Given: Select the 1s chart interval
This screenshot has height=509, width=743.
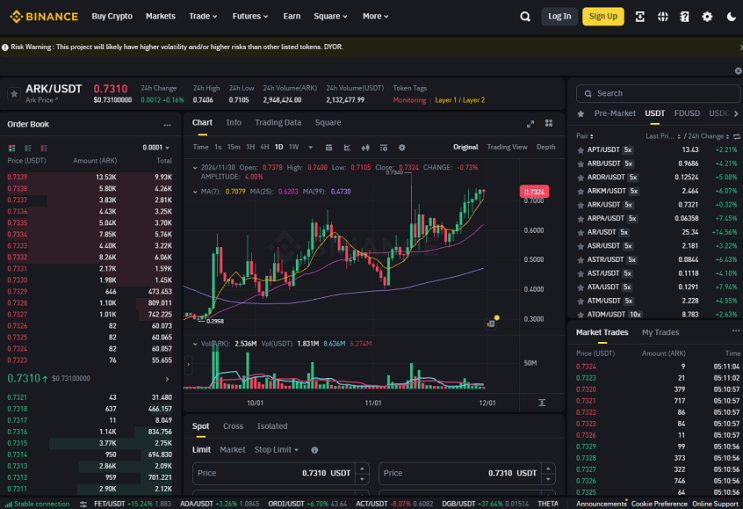Looking at the screenshot, I should (218, 147).
